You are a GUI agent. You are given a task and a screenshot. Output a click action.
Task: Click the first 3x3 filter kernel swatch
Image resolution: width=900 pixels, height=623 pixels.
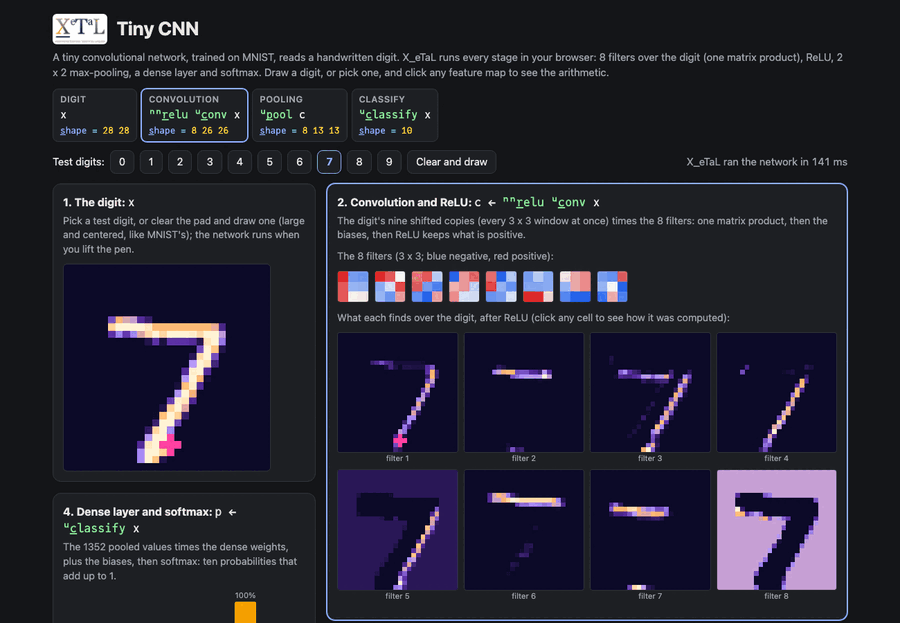click(353, 287)
